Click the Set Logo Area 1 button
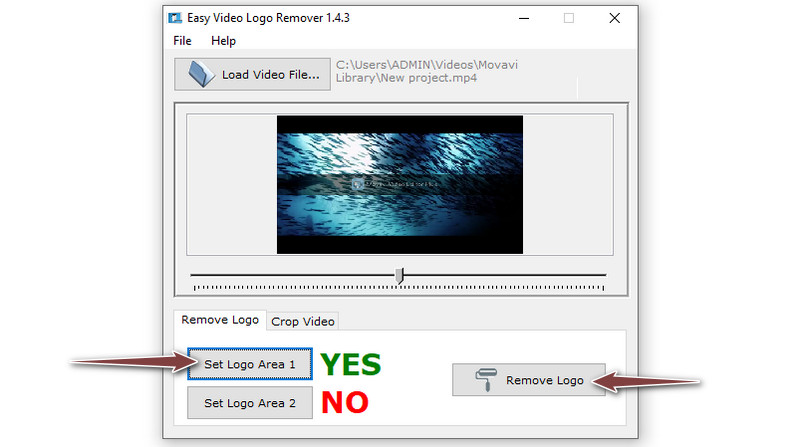Image resolution: width=800 pixels, height=447 pixels. pos(250,364)
